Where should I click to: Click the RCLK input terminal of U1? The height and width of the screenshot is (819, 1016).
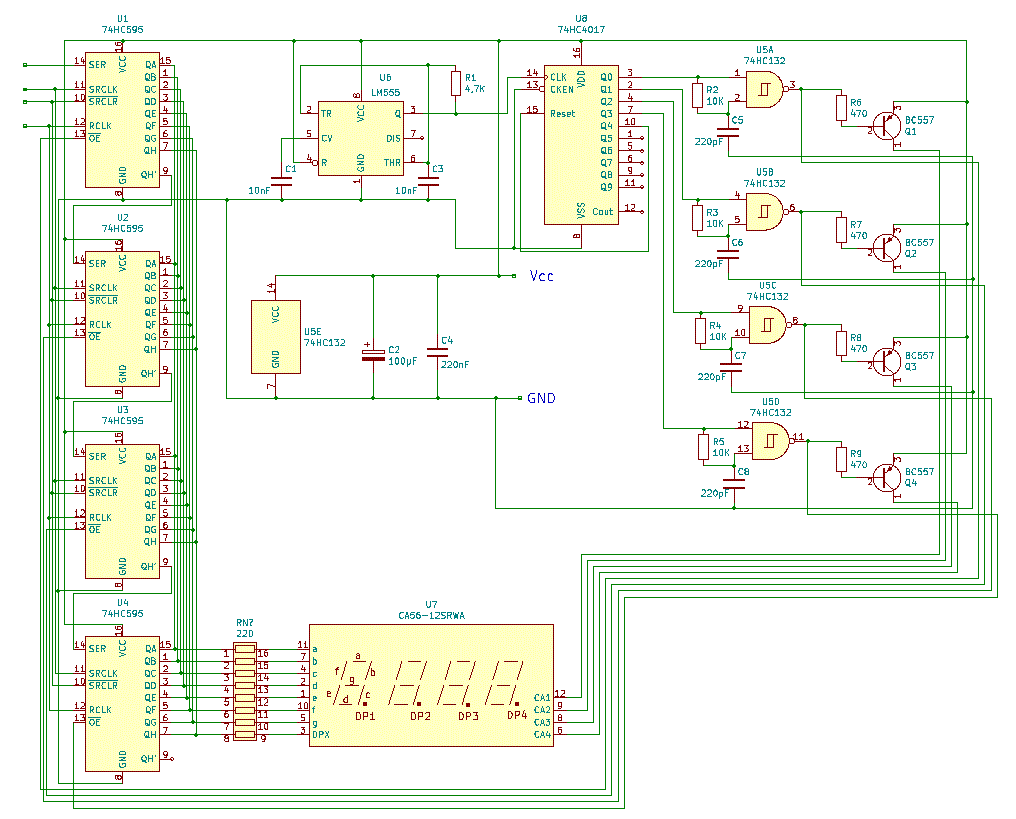[25, 126]
